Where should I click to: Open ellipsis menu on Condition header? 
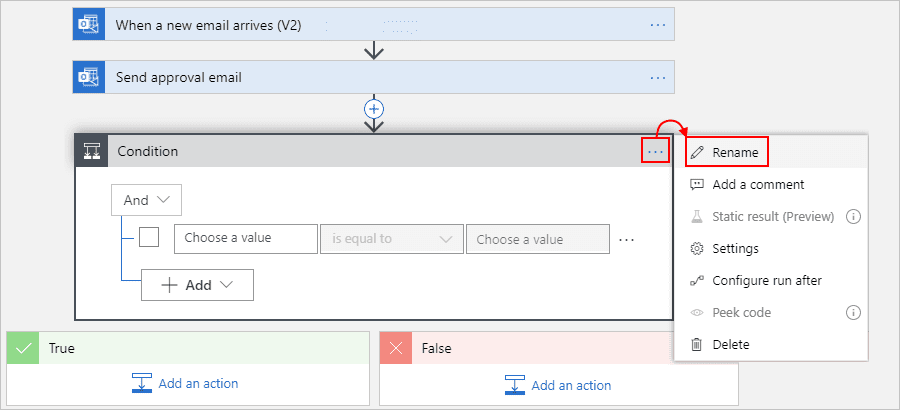655,152
